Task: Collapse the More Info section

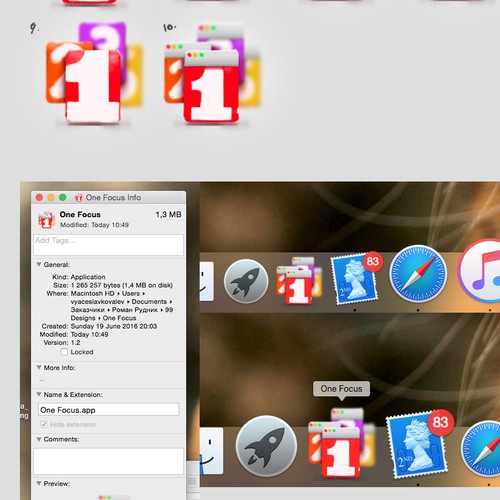Action: tap(39, 367)
